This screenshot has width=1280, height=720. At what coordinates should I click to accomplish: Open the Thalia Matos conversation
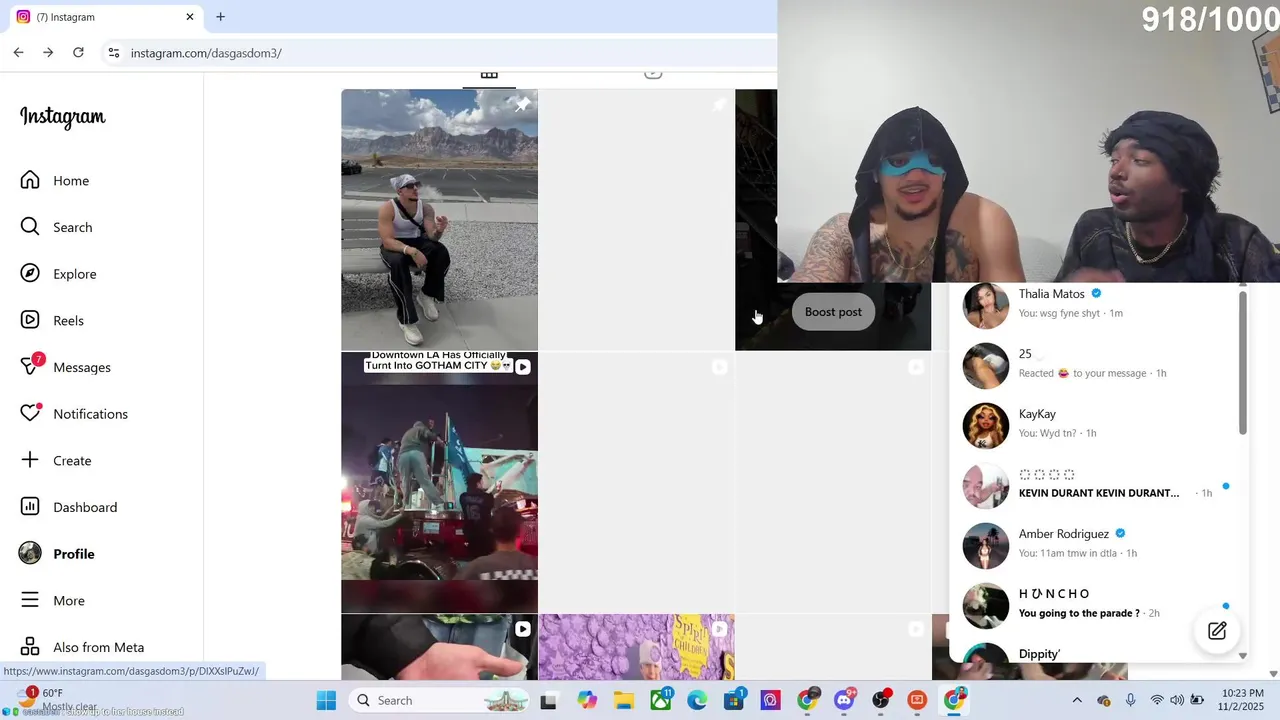tap(1094, 304)
